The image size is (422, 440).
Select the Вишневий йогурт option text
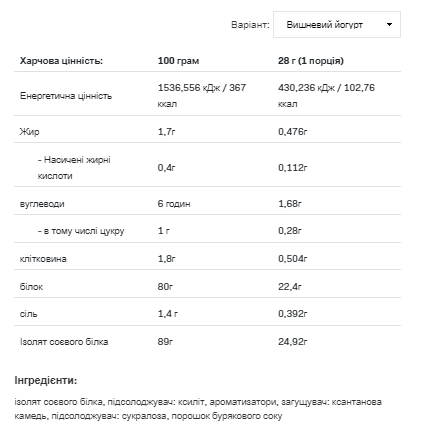(324, 25)
